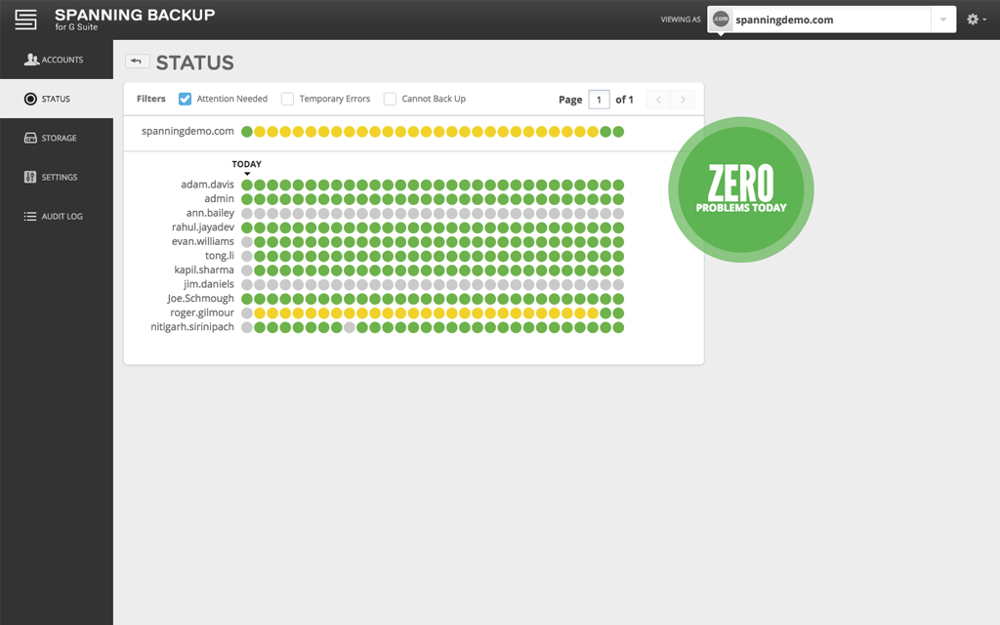This screenshot has height=625, width=1000.
Task: Click the Zero Problems Today badge
Action: (741, 189)
